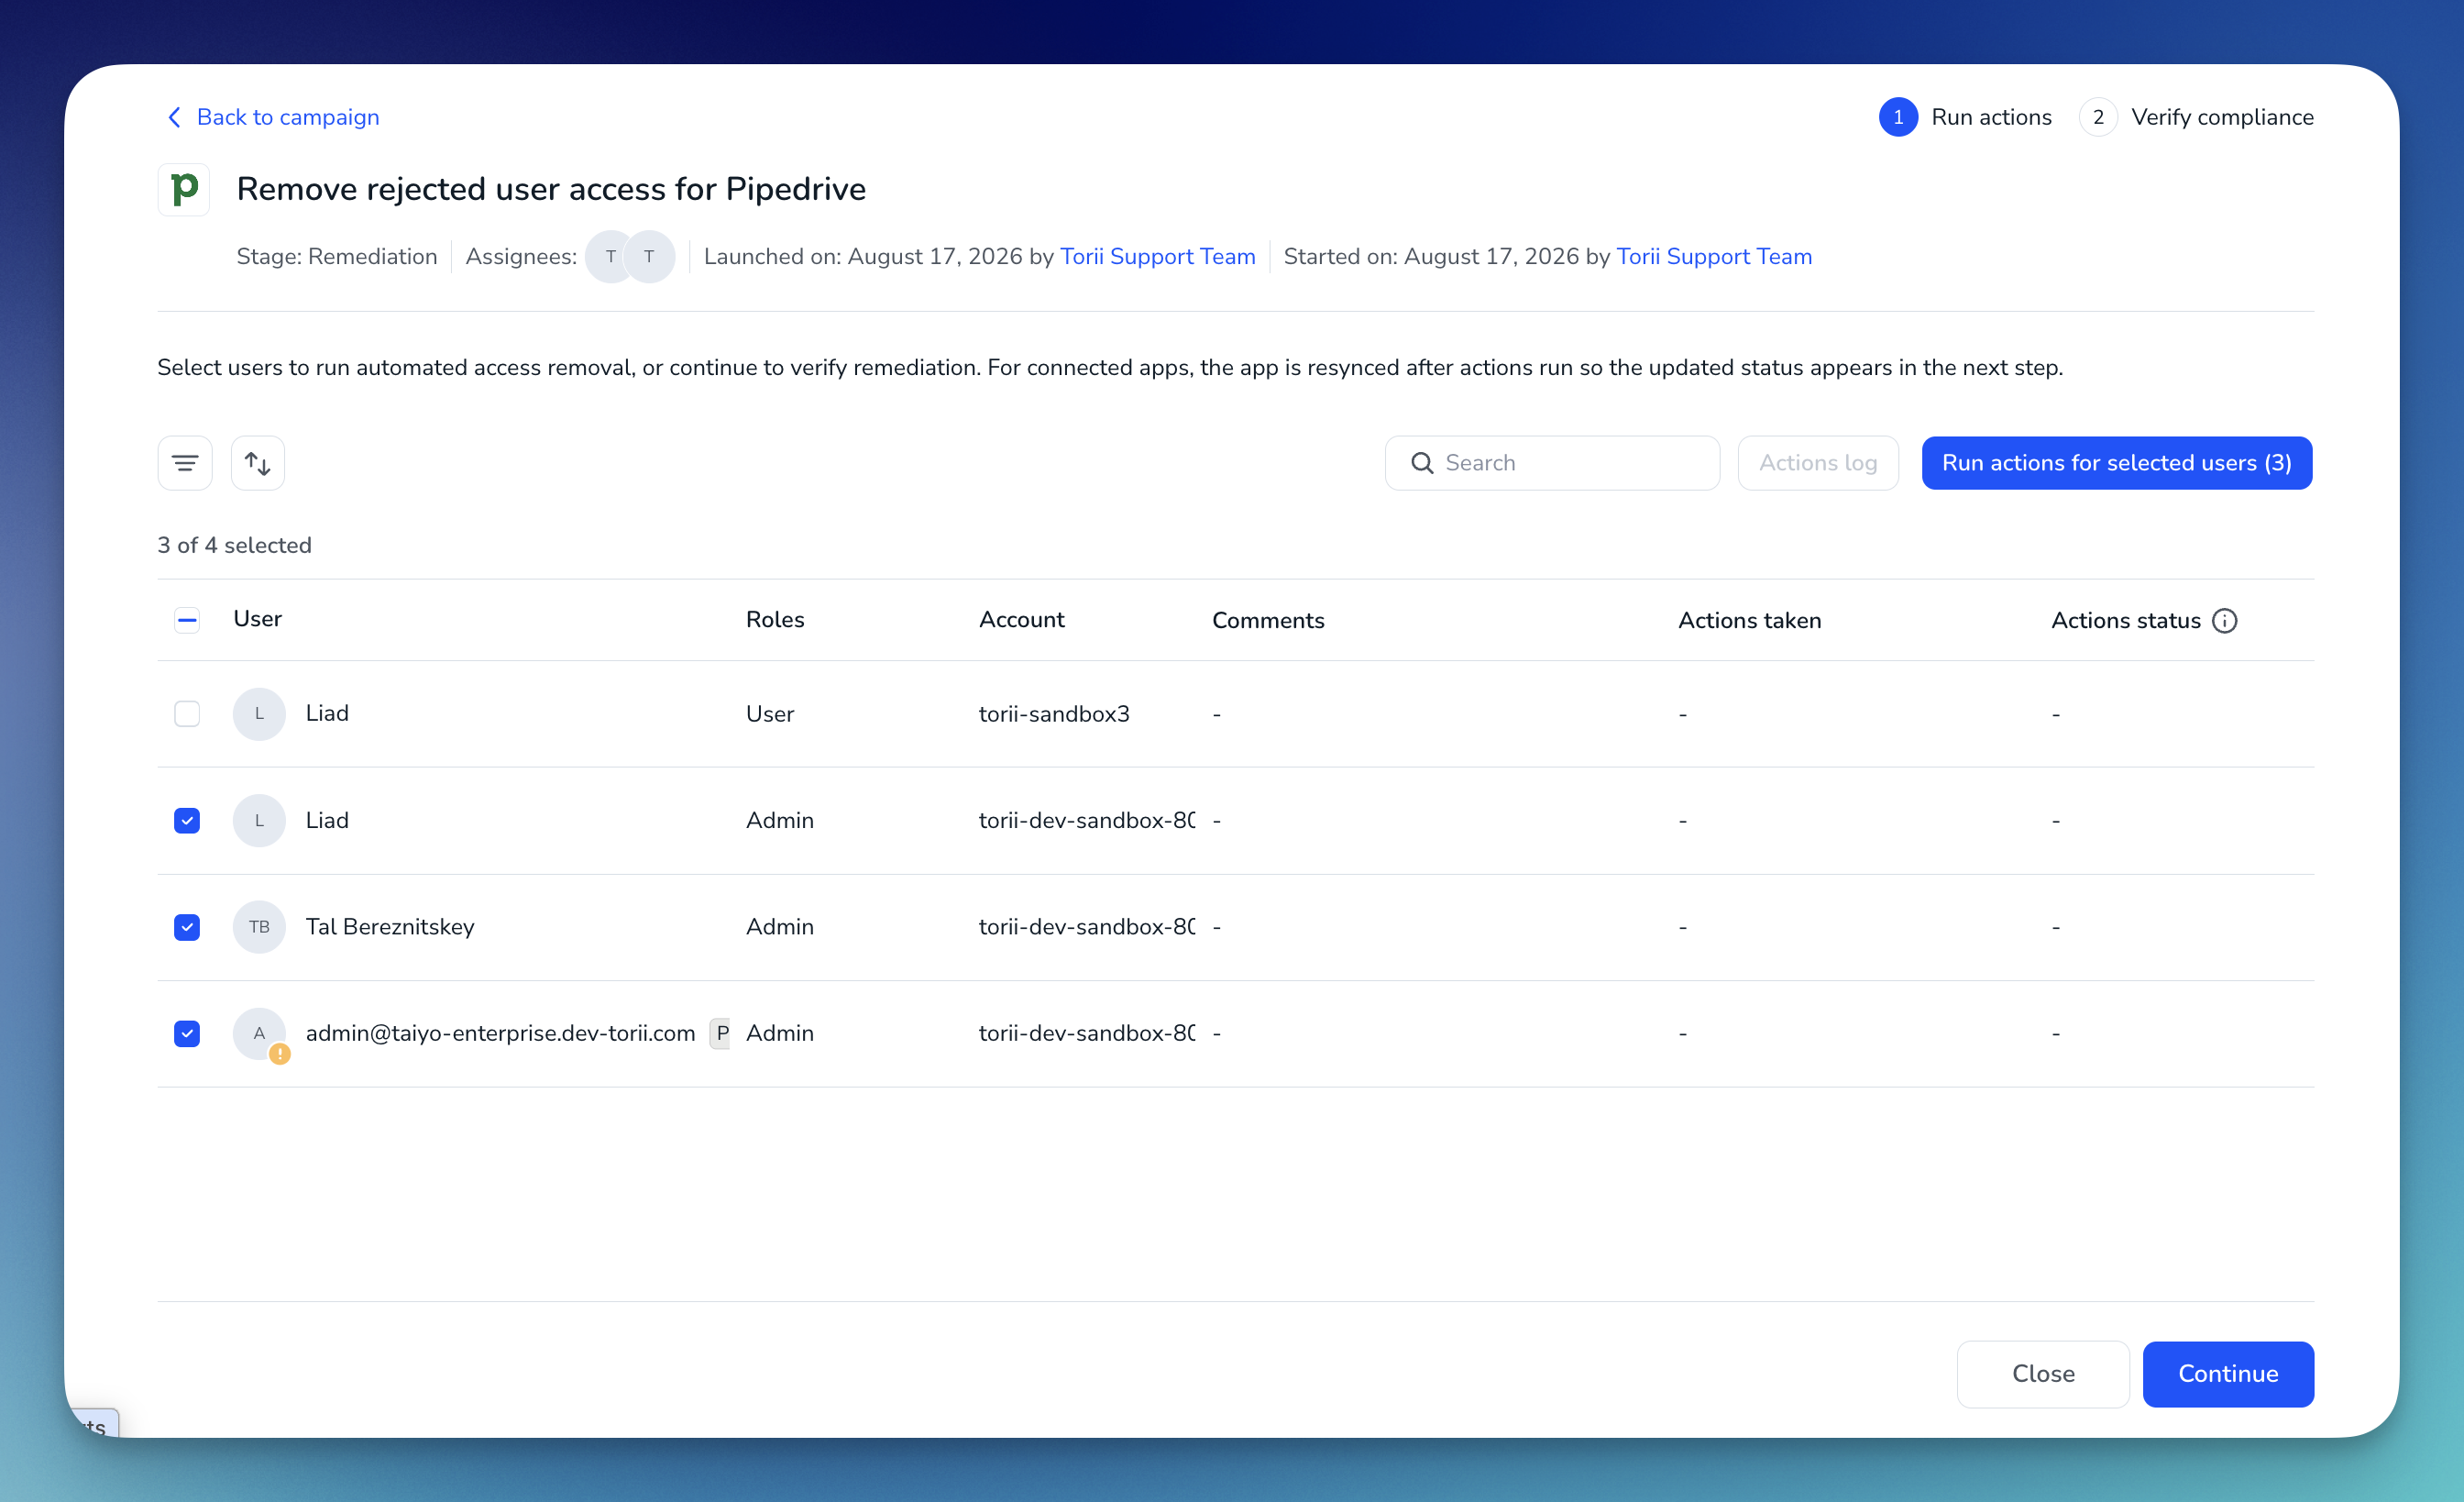Click the Liad name in the User role row

point(327,713)
